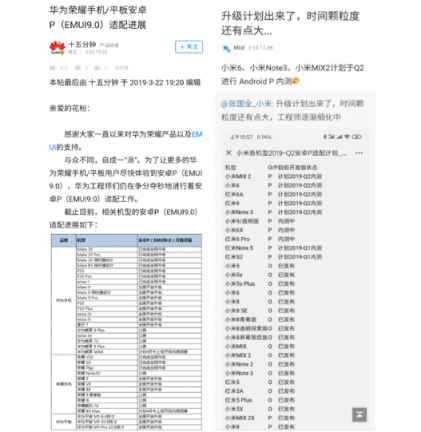Click the line 本帖最后由 十五分钟 于 2019-3-22 19:20 编辑
Viewport: 421px width, 432px height.
125,82
